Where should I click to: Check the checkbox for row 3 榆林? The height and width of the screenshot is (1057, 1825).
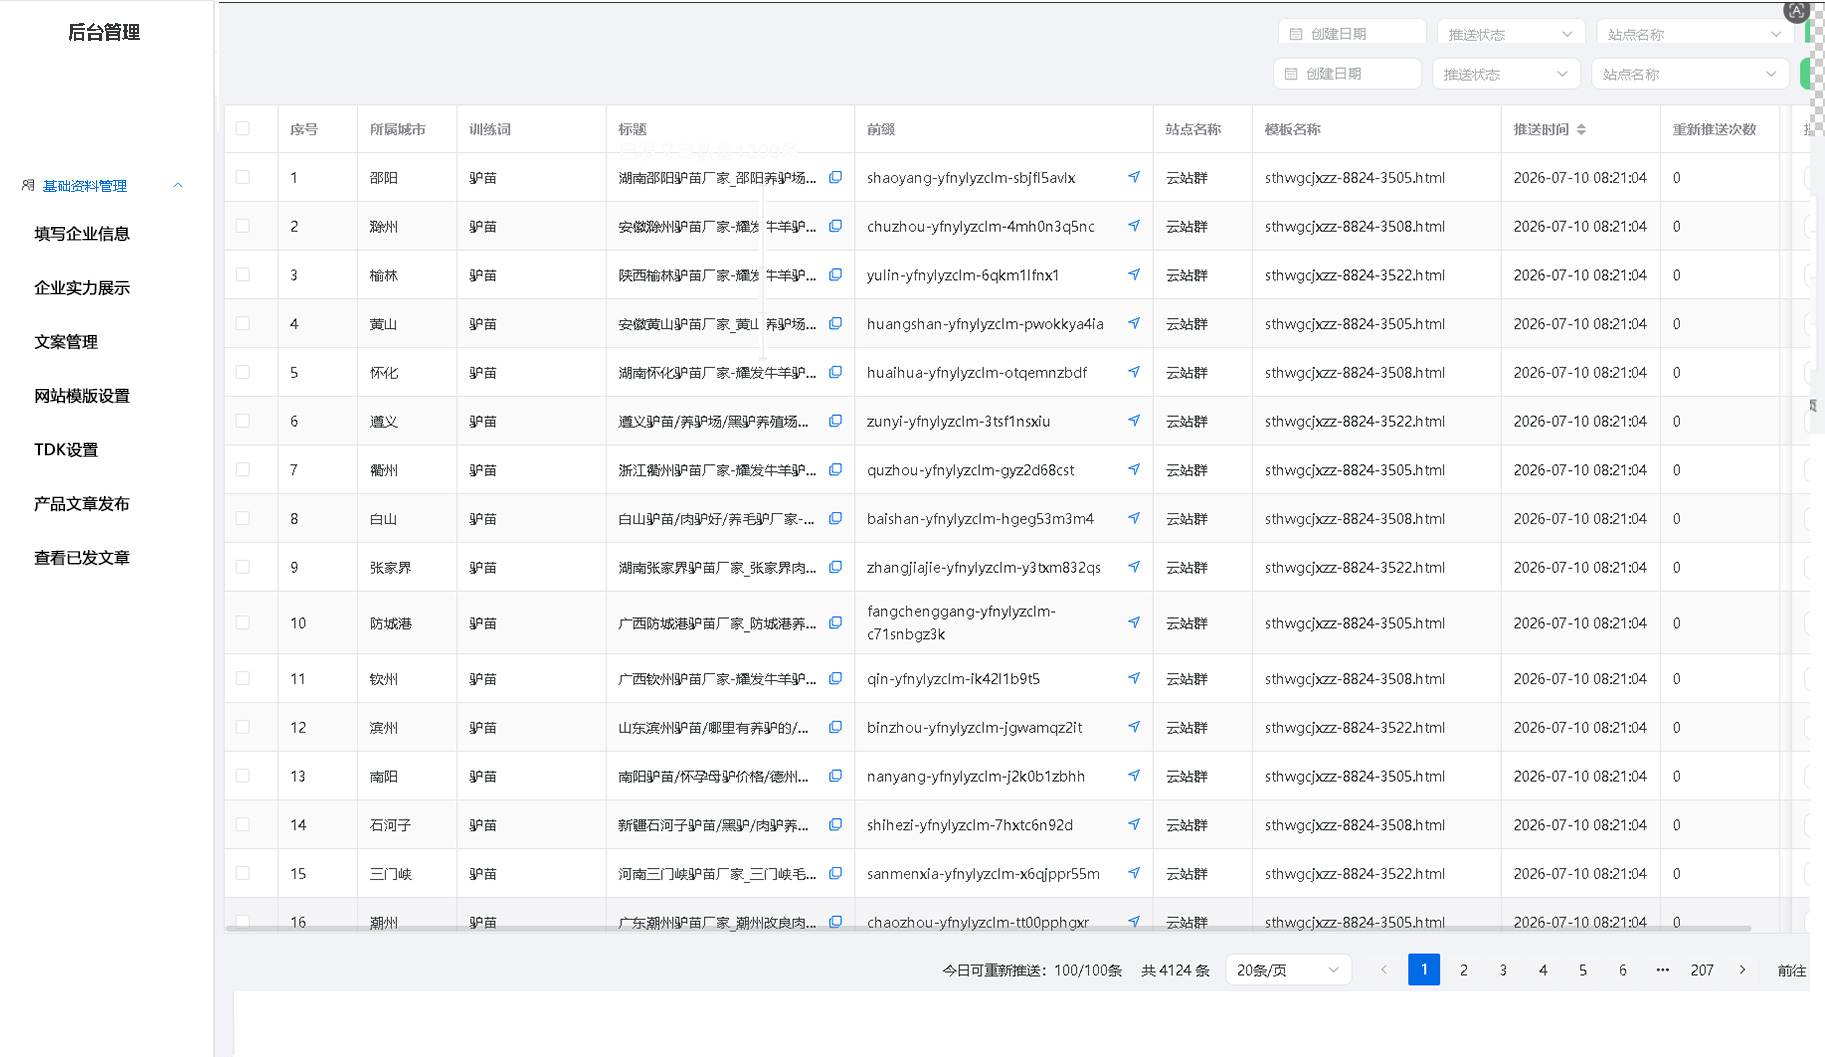pos(243,274)
